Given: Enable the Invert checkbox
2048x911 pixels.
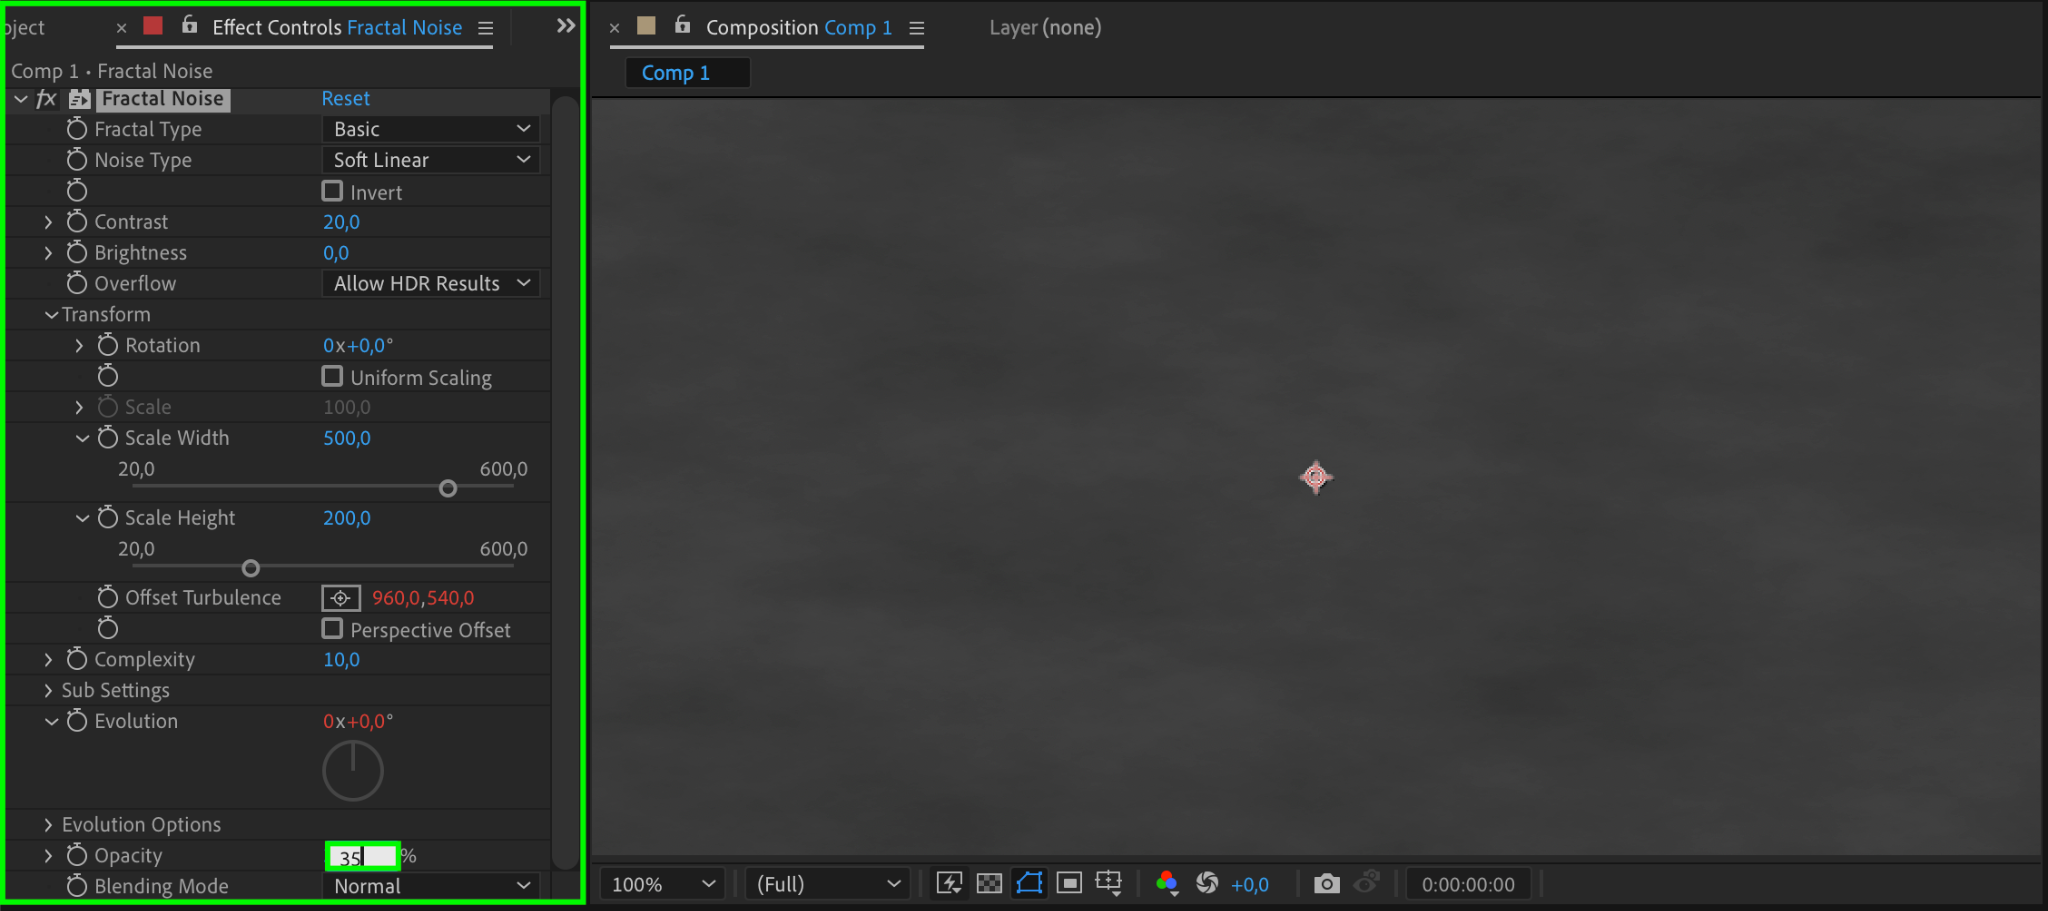Looking at the screenshot, I should pos(332,191).
